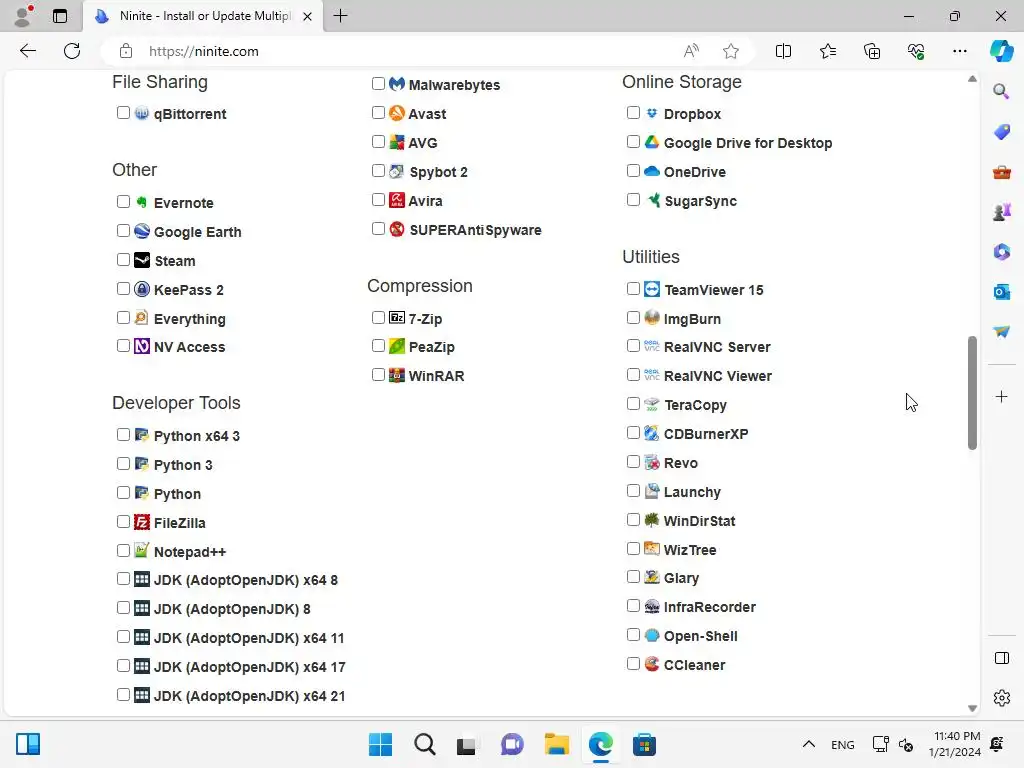
Task: Open the Windows Start menu
Action: (x=380, y=744)
